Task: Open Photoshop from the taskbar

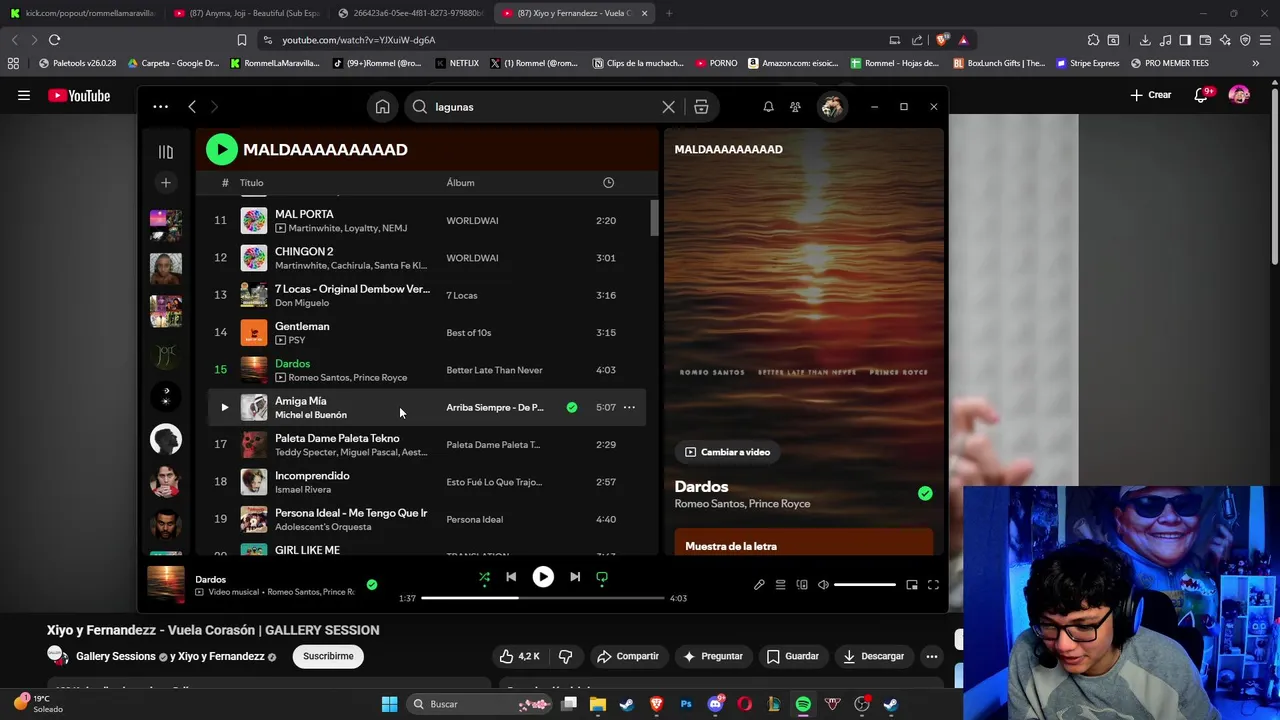Action: (686, 704)
